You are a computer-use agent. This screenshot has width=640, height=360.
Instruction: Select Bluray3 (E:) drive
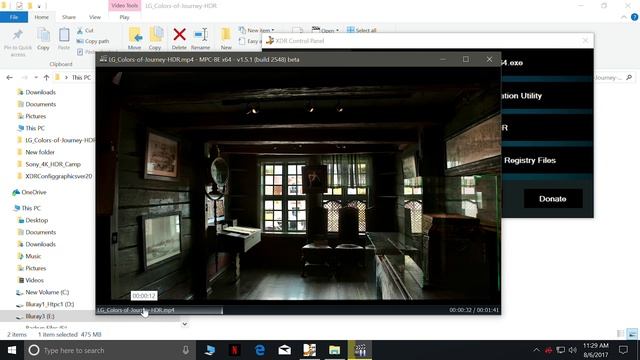pos(40,316)
